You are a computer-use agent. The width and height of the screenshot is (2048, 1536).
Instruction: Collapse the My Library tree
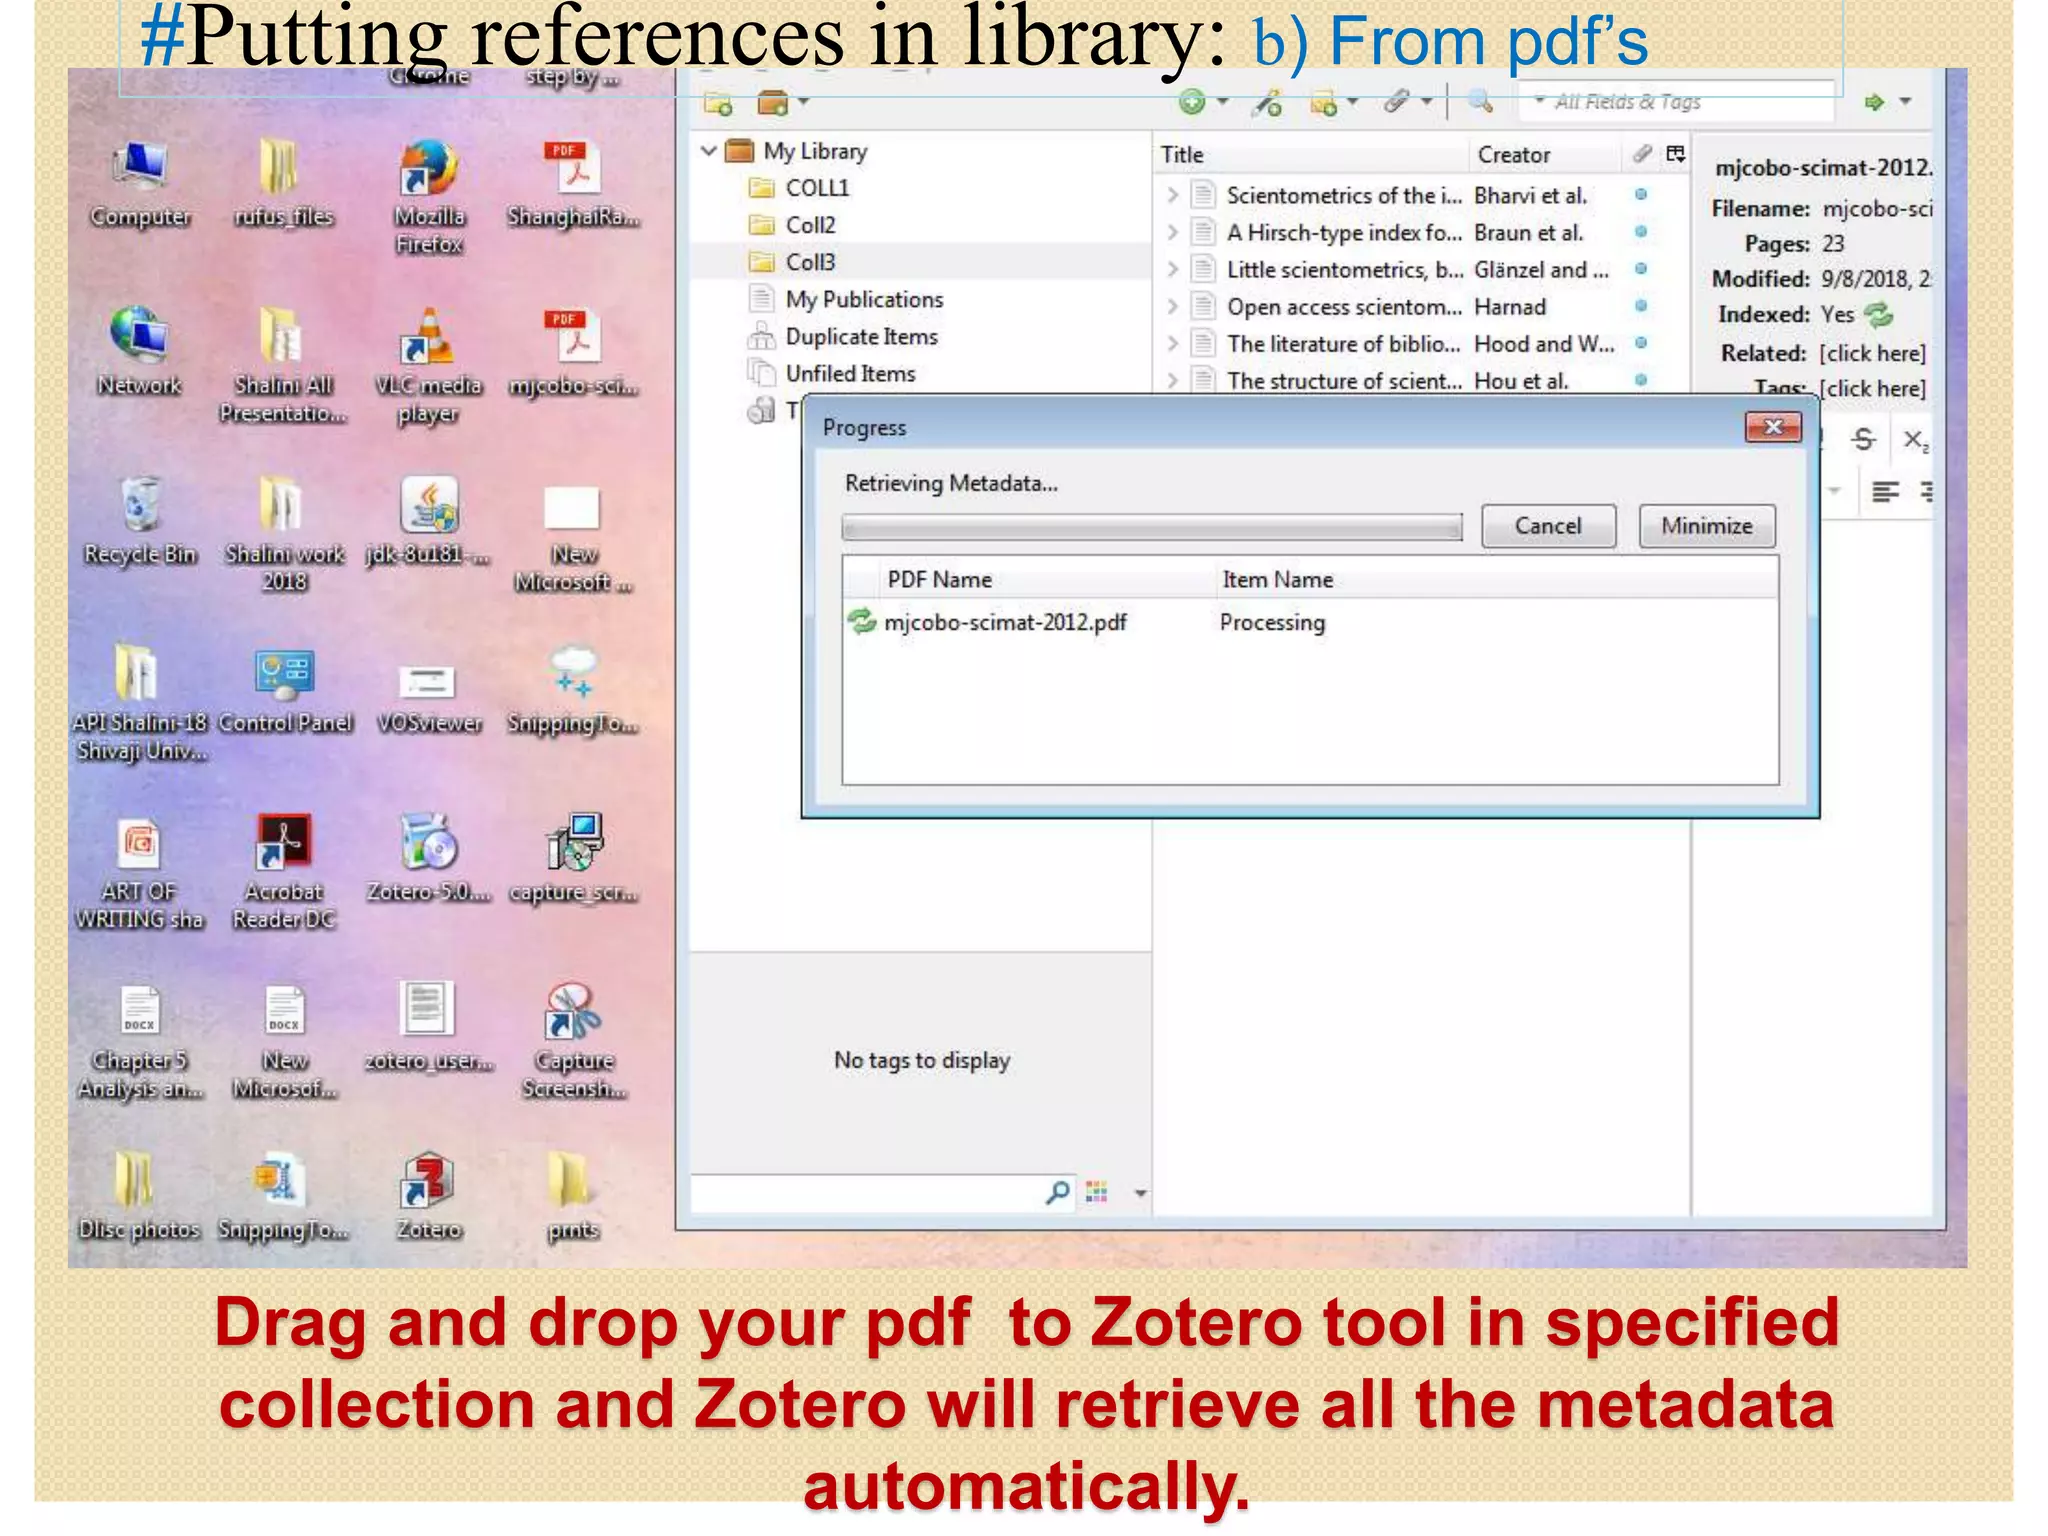click(709, 151)
